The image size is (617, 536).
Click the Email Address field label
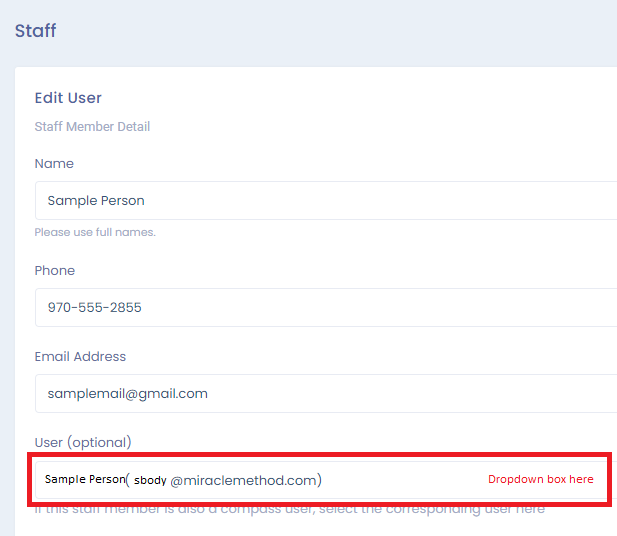pyautogui.click(x=80, y=356)
